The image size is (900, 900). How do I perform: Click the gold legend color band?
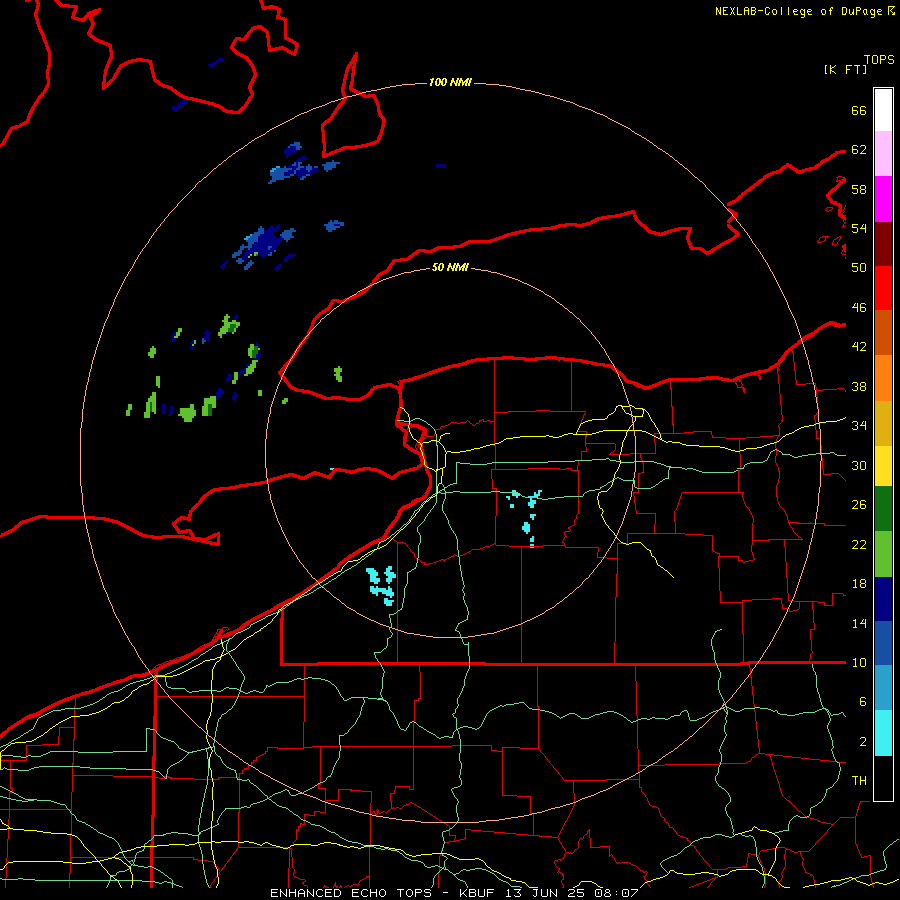click(883, 423)
